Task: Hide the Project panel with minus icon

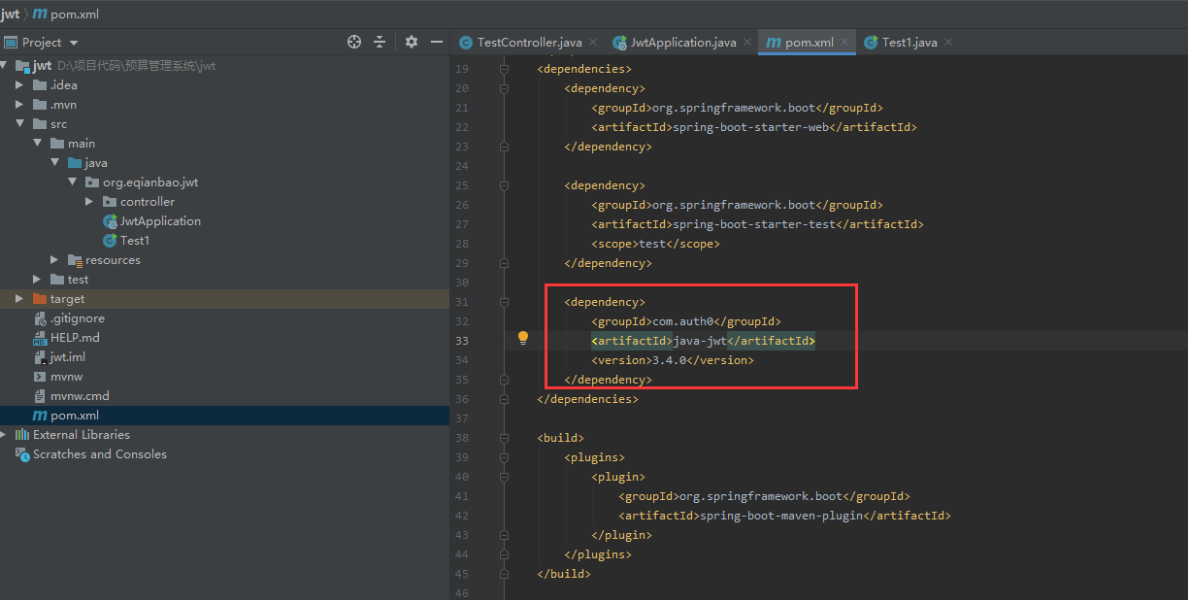Action: (436, 42)
